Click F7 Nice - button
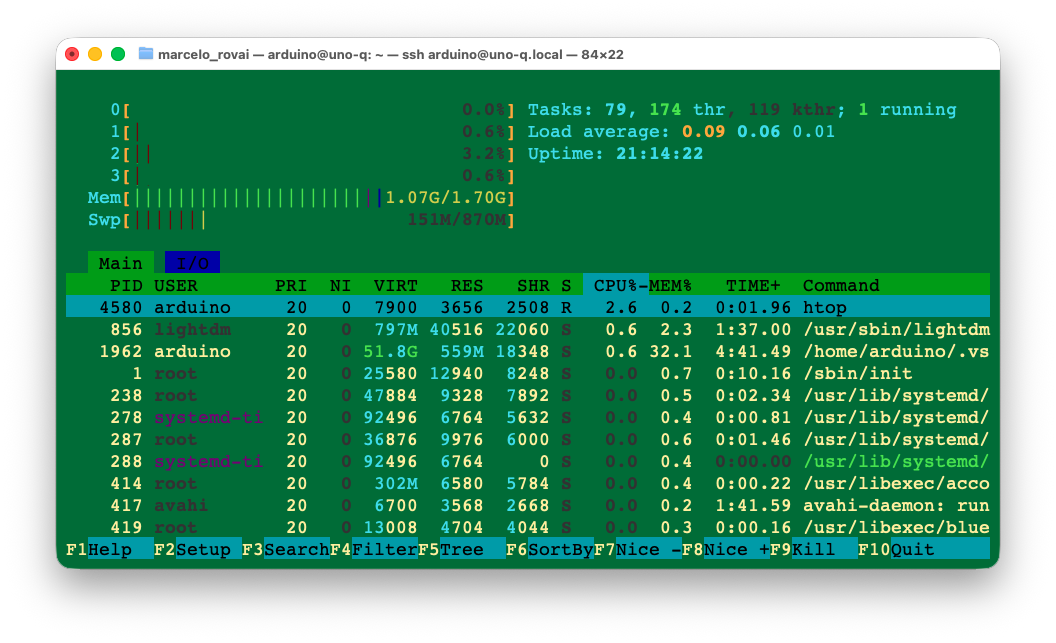 point(638,549)
